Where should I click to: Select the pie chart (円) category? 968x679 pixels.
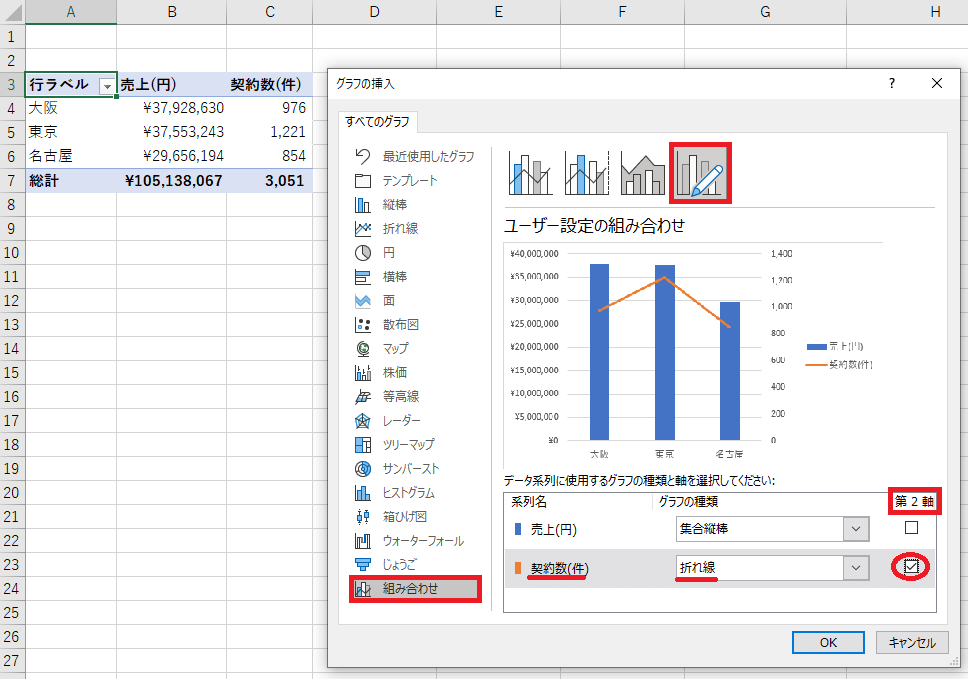(x=388, y=252)
